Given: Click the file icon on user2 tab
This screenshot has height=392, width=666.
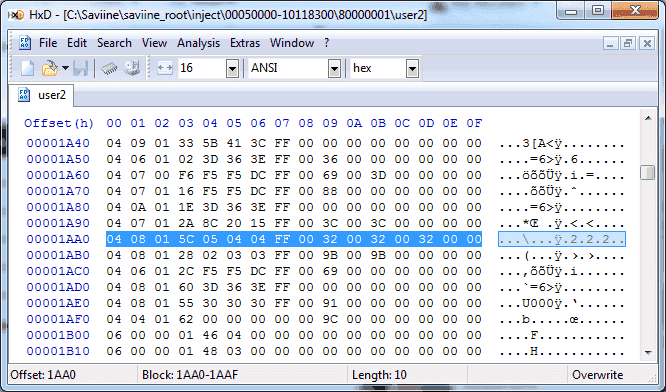Looking at the screenshot, I should 24,95.
